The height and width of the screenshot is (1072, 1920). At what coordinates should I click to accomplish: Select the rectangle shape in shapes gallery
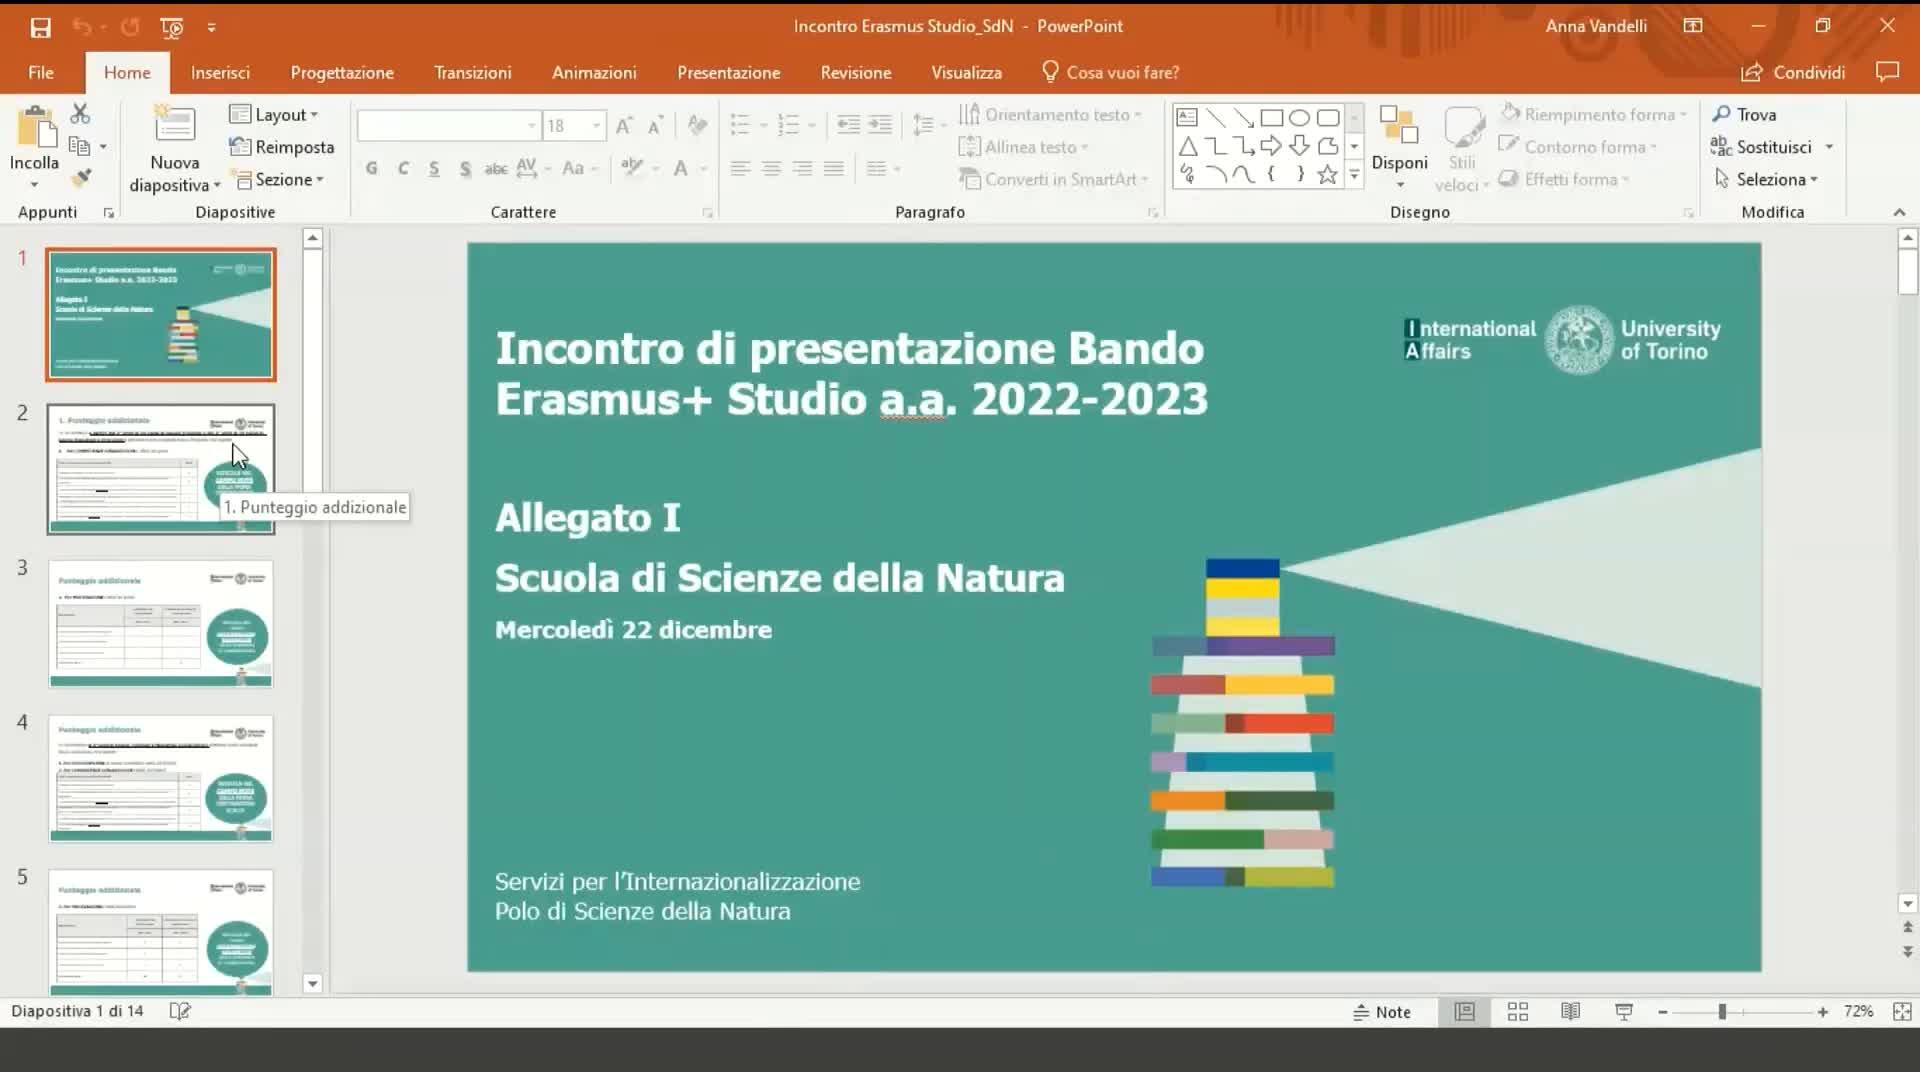(1272, 117)
